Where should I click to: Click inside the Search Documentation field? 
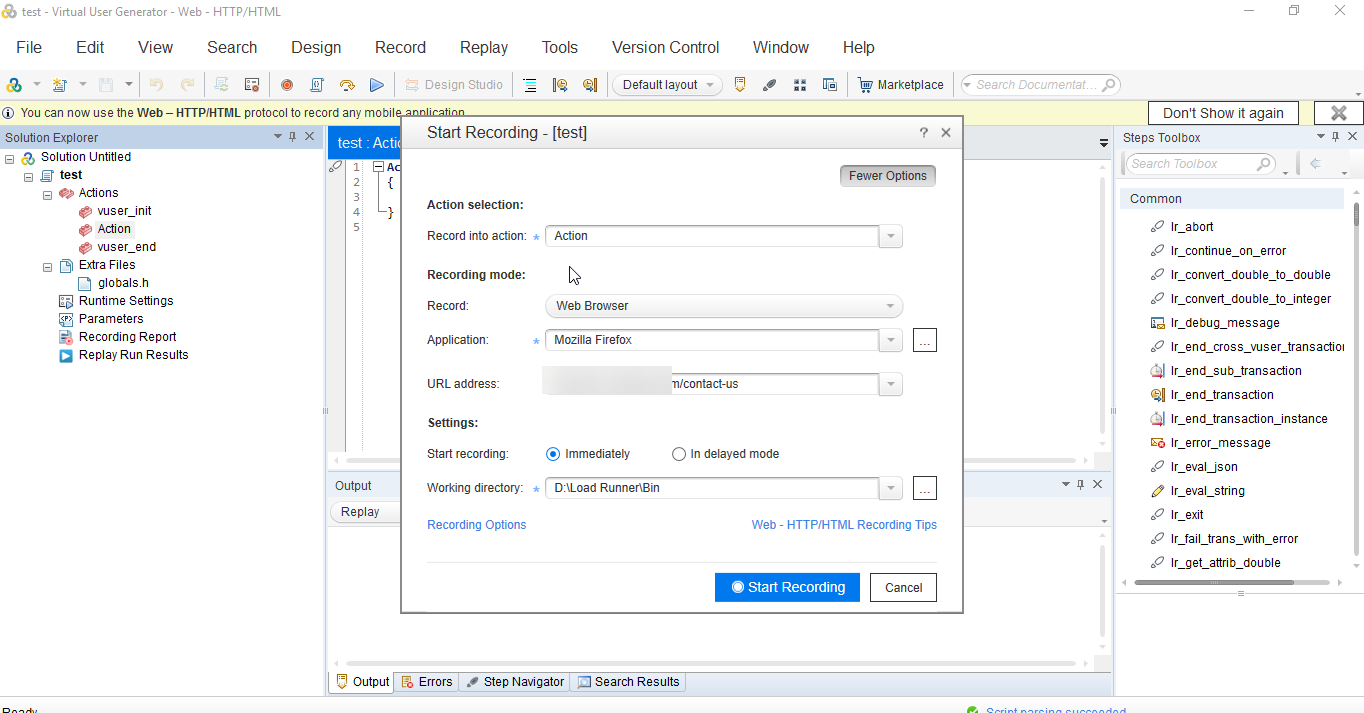(x=1035, y=85)
